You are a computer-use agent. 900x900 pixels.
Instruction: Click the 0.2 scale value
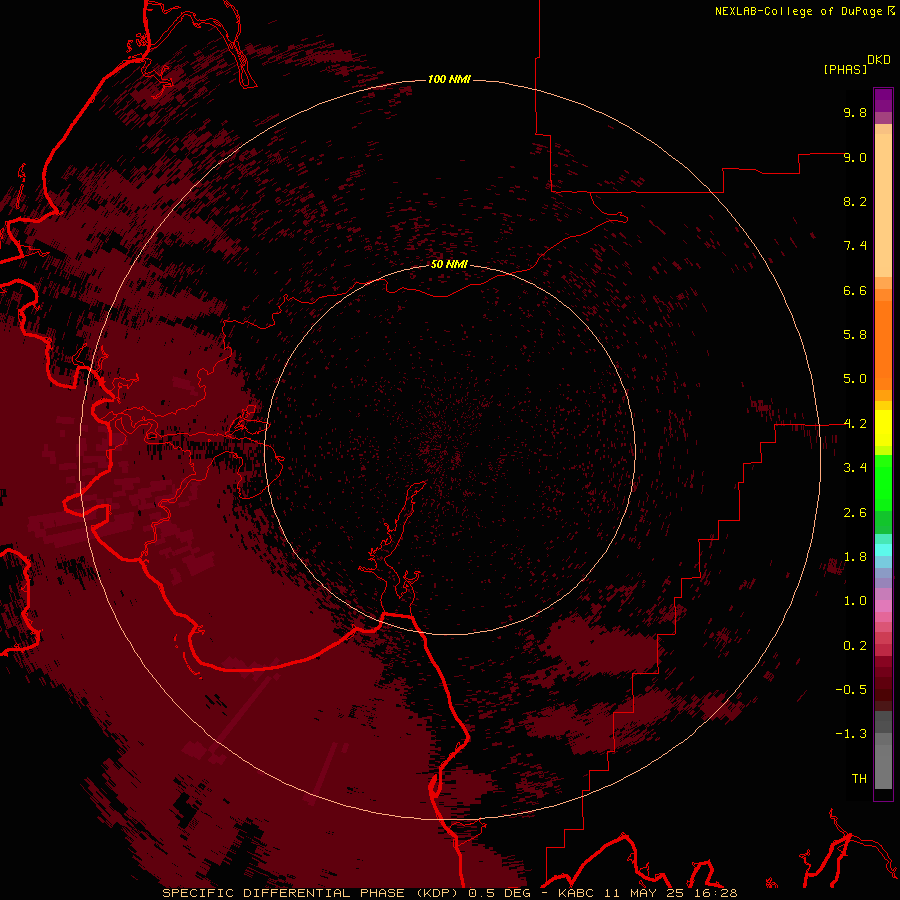tap(855, 646)
